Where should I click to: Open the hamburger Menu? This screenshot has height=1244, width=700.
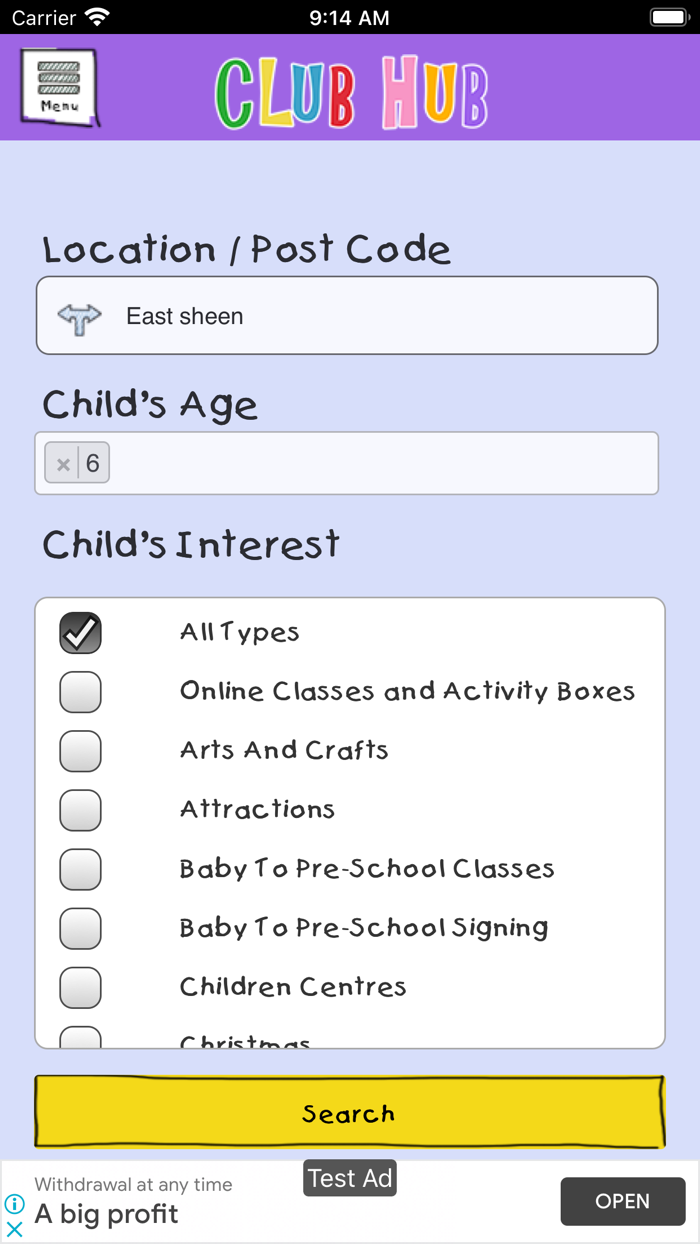(x=58, y=87)
